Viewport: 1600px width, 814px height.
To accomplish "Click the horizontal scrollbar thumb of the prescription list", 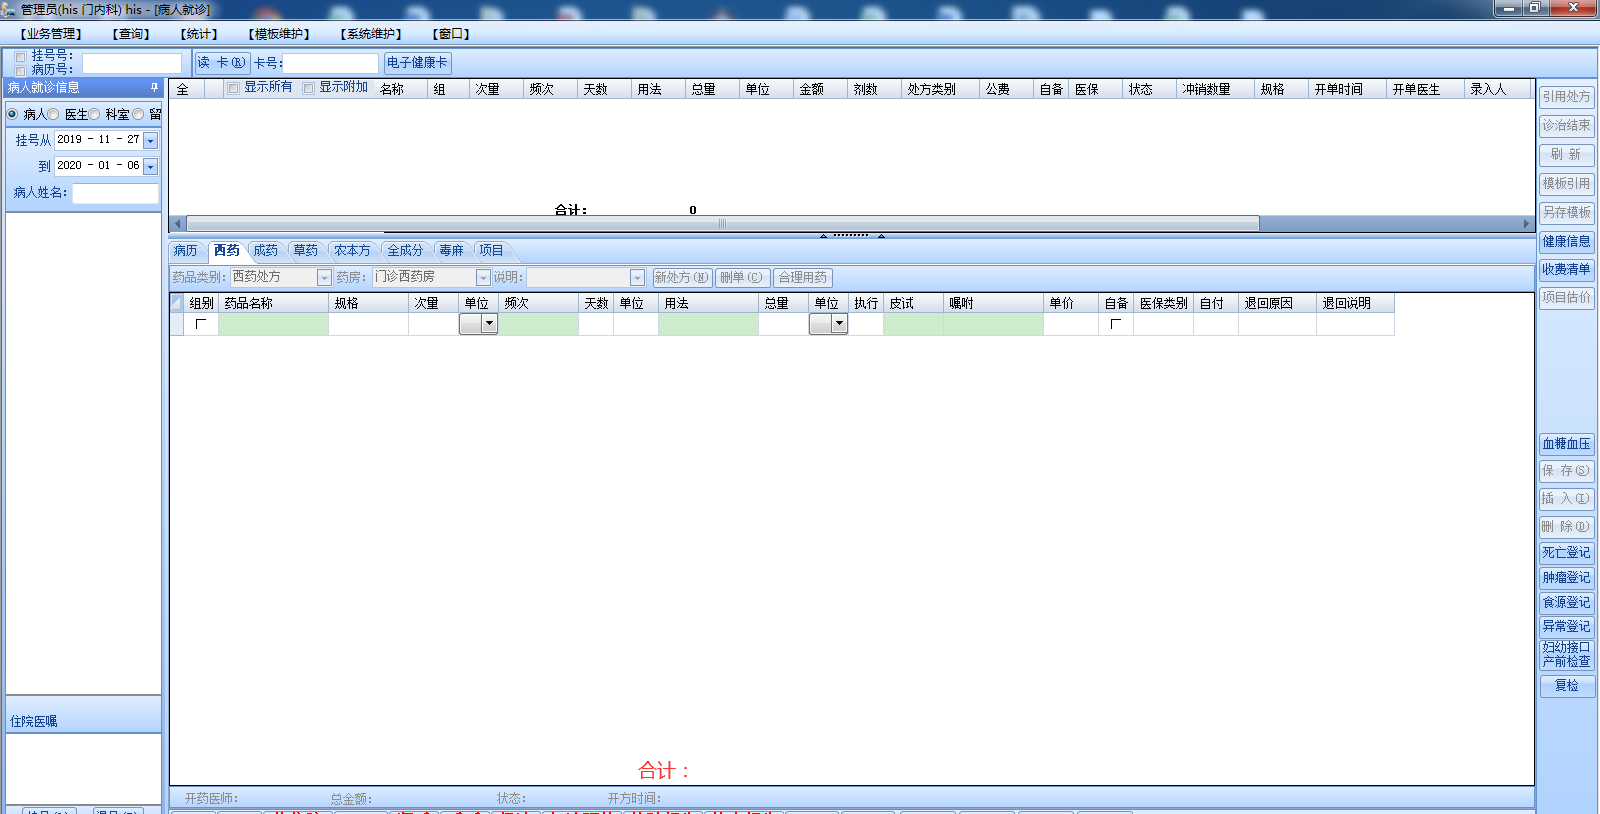I will 722,224.
